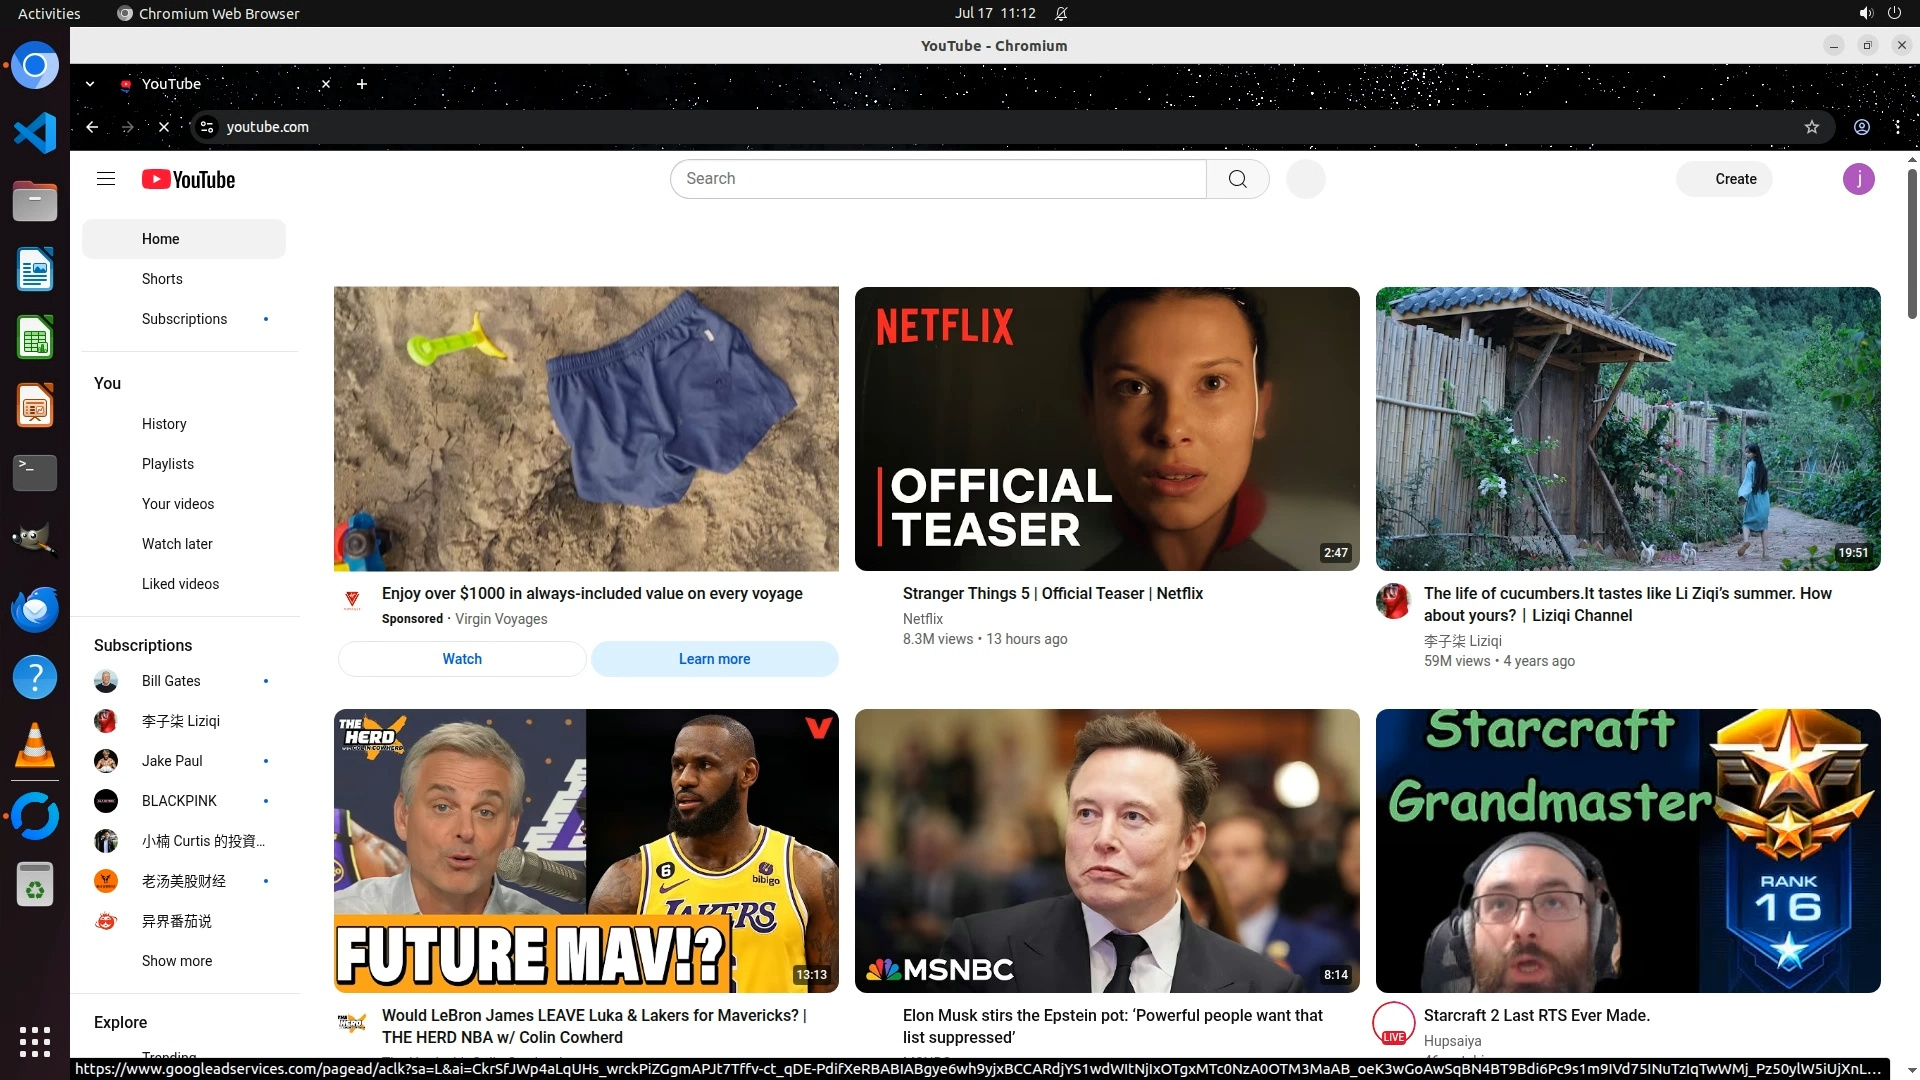Open the Chromium profile icon

click(1861, 127)
